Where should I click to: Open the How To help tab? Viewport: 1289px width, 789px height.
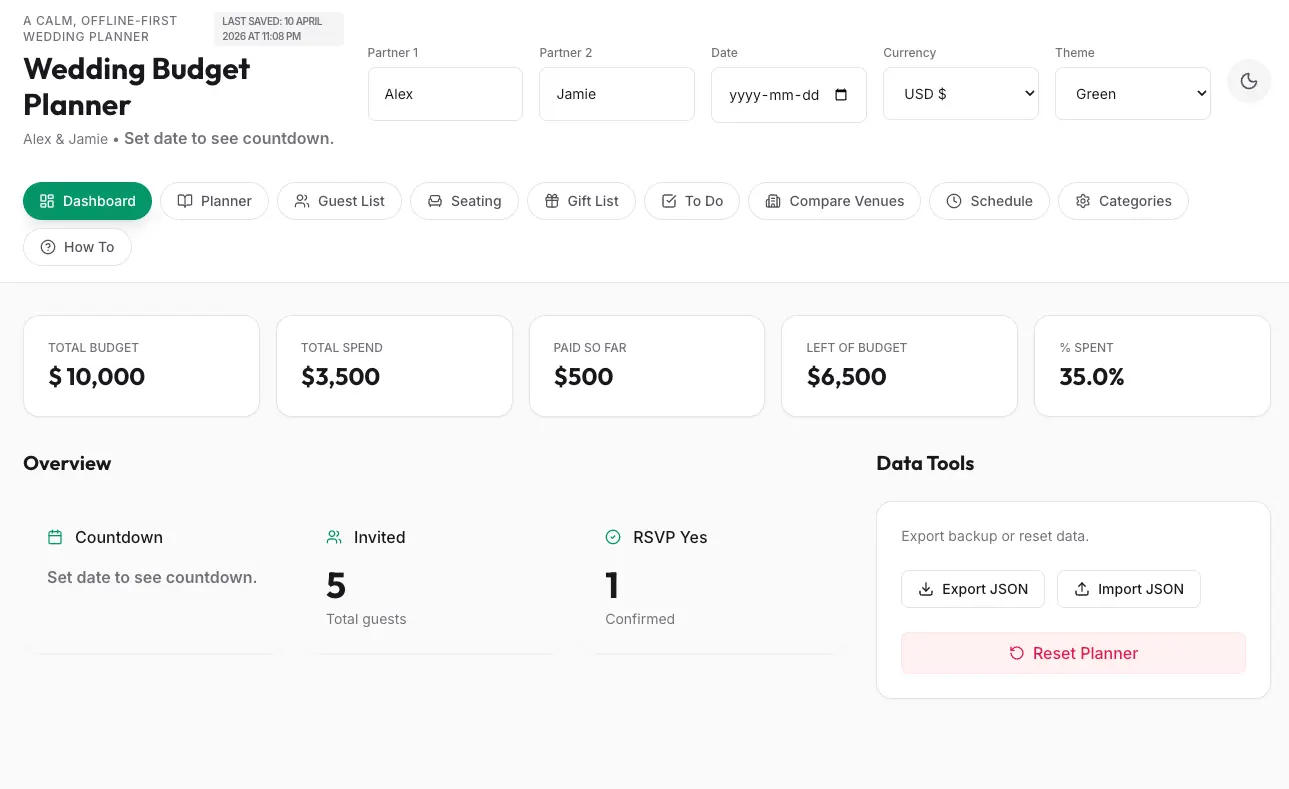point(77,247)
